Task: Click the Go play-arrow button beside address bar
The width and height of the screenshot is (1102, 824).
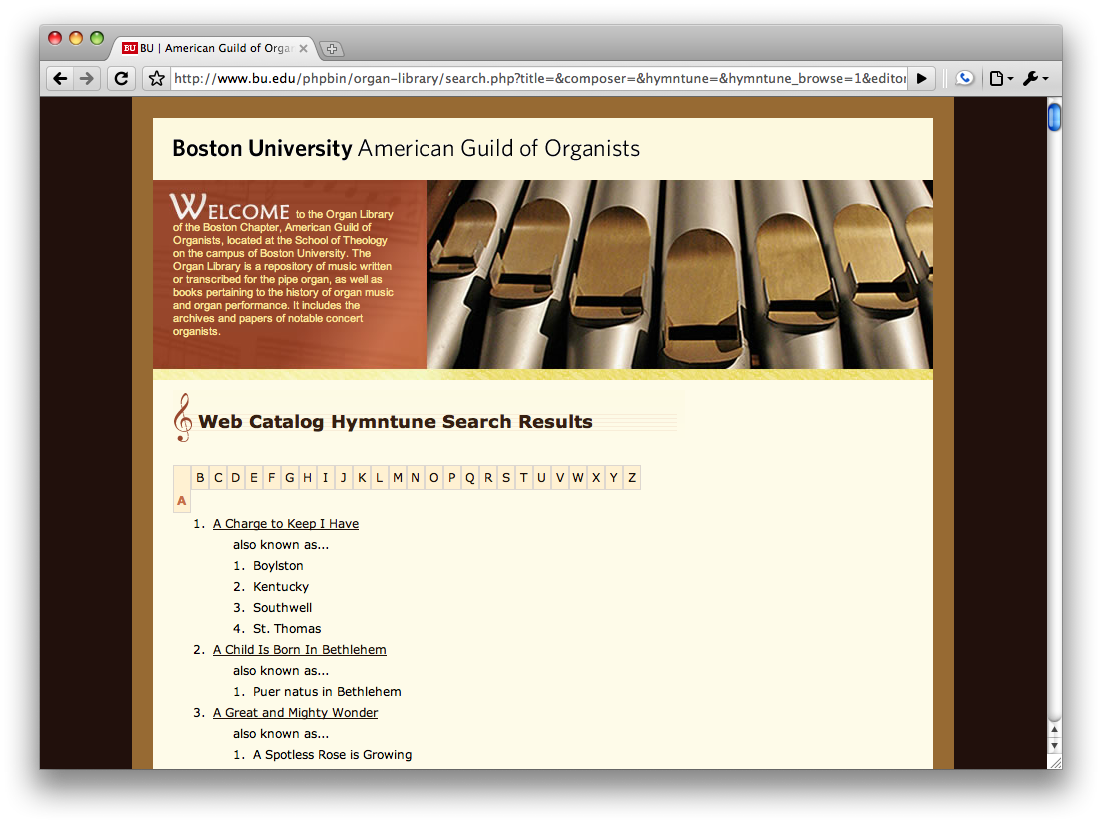Action: click(x=921, y=78)
